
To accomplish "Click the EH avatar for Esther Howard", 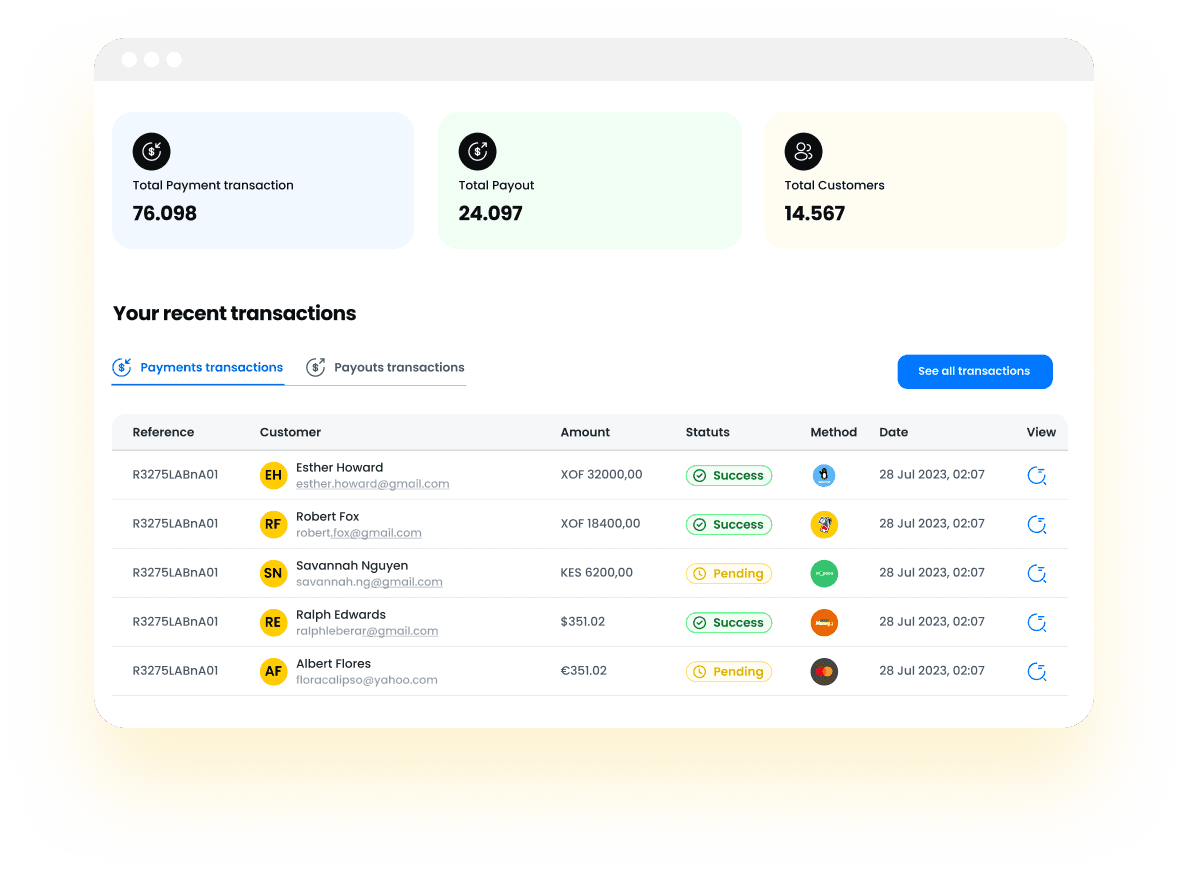I will [x=273, y=476].
